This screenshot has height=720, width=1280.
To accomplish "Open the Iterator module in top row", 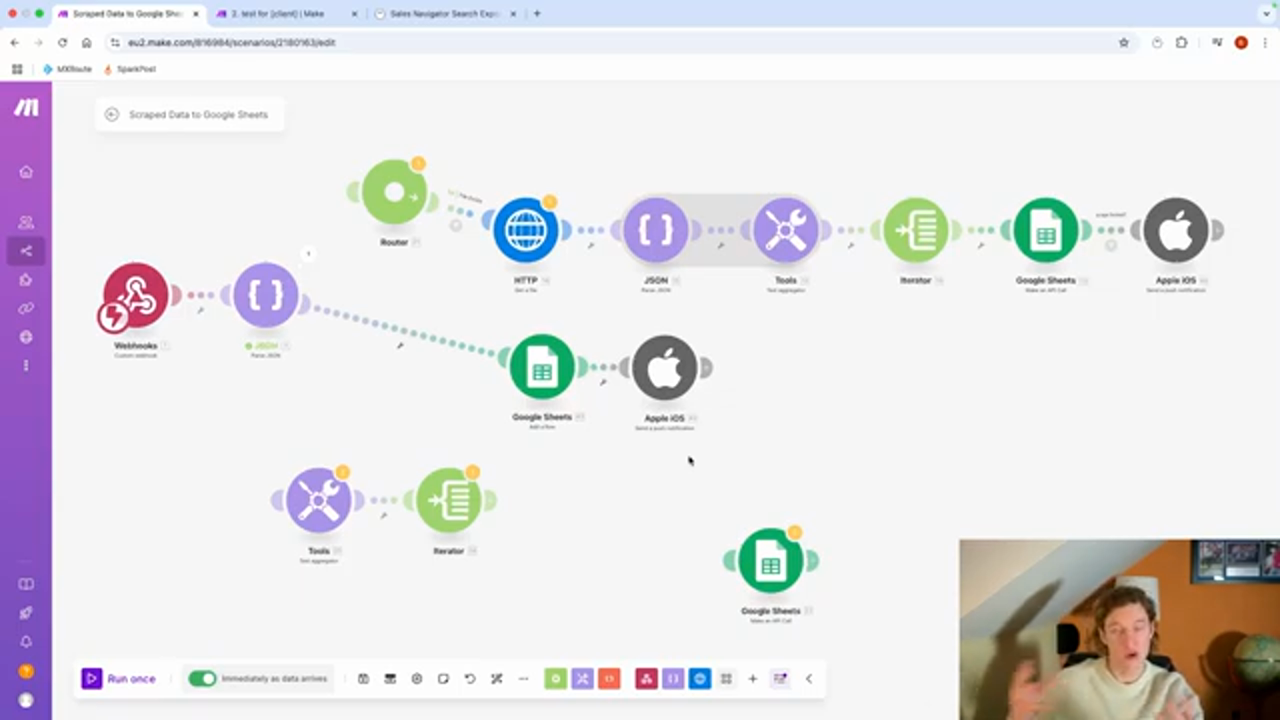I will (916, 230).
